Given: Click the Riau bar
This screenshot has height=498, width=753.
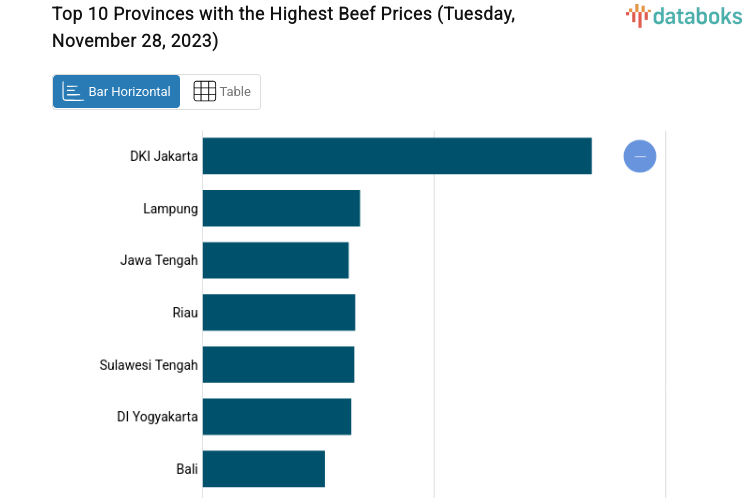Looking at the screenshot, I should [x=279, y=312].
